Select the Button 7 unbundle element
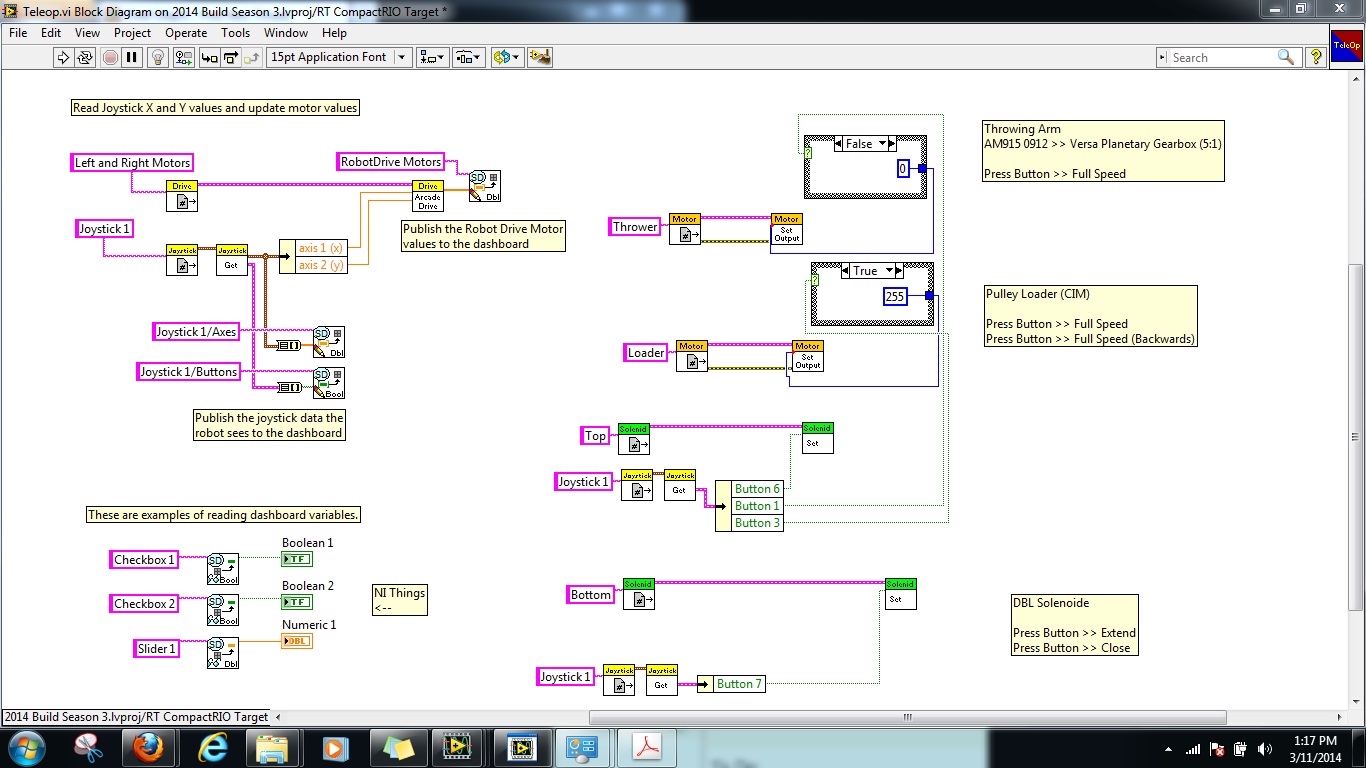 click(x=740, y=684)
